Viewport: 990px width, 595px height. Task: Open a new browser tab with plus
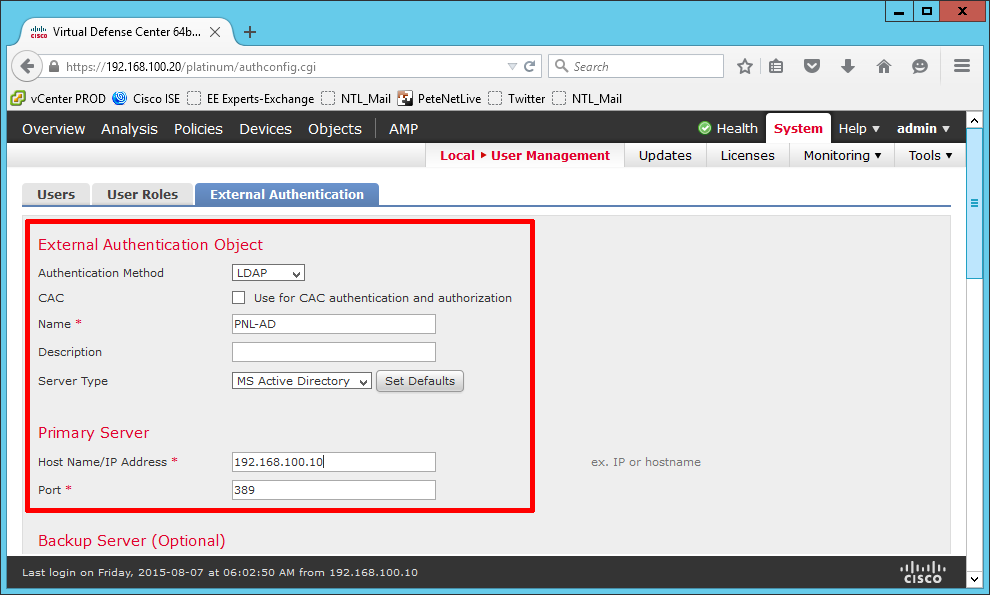250,32
